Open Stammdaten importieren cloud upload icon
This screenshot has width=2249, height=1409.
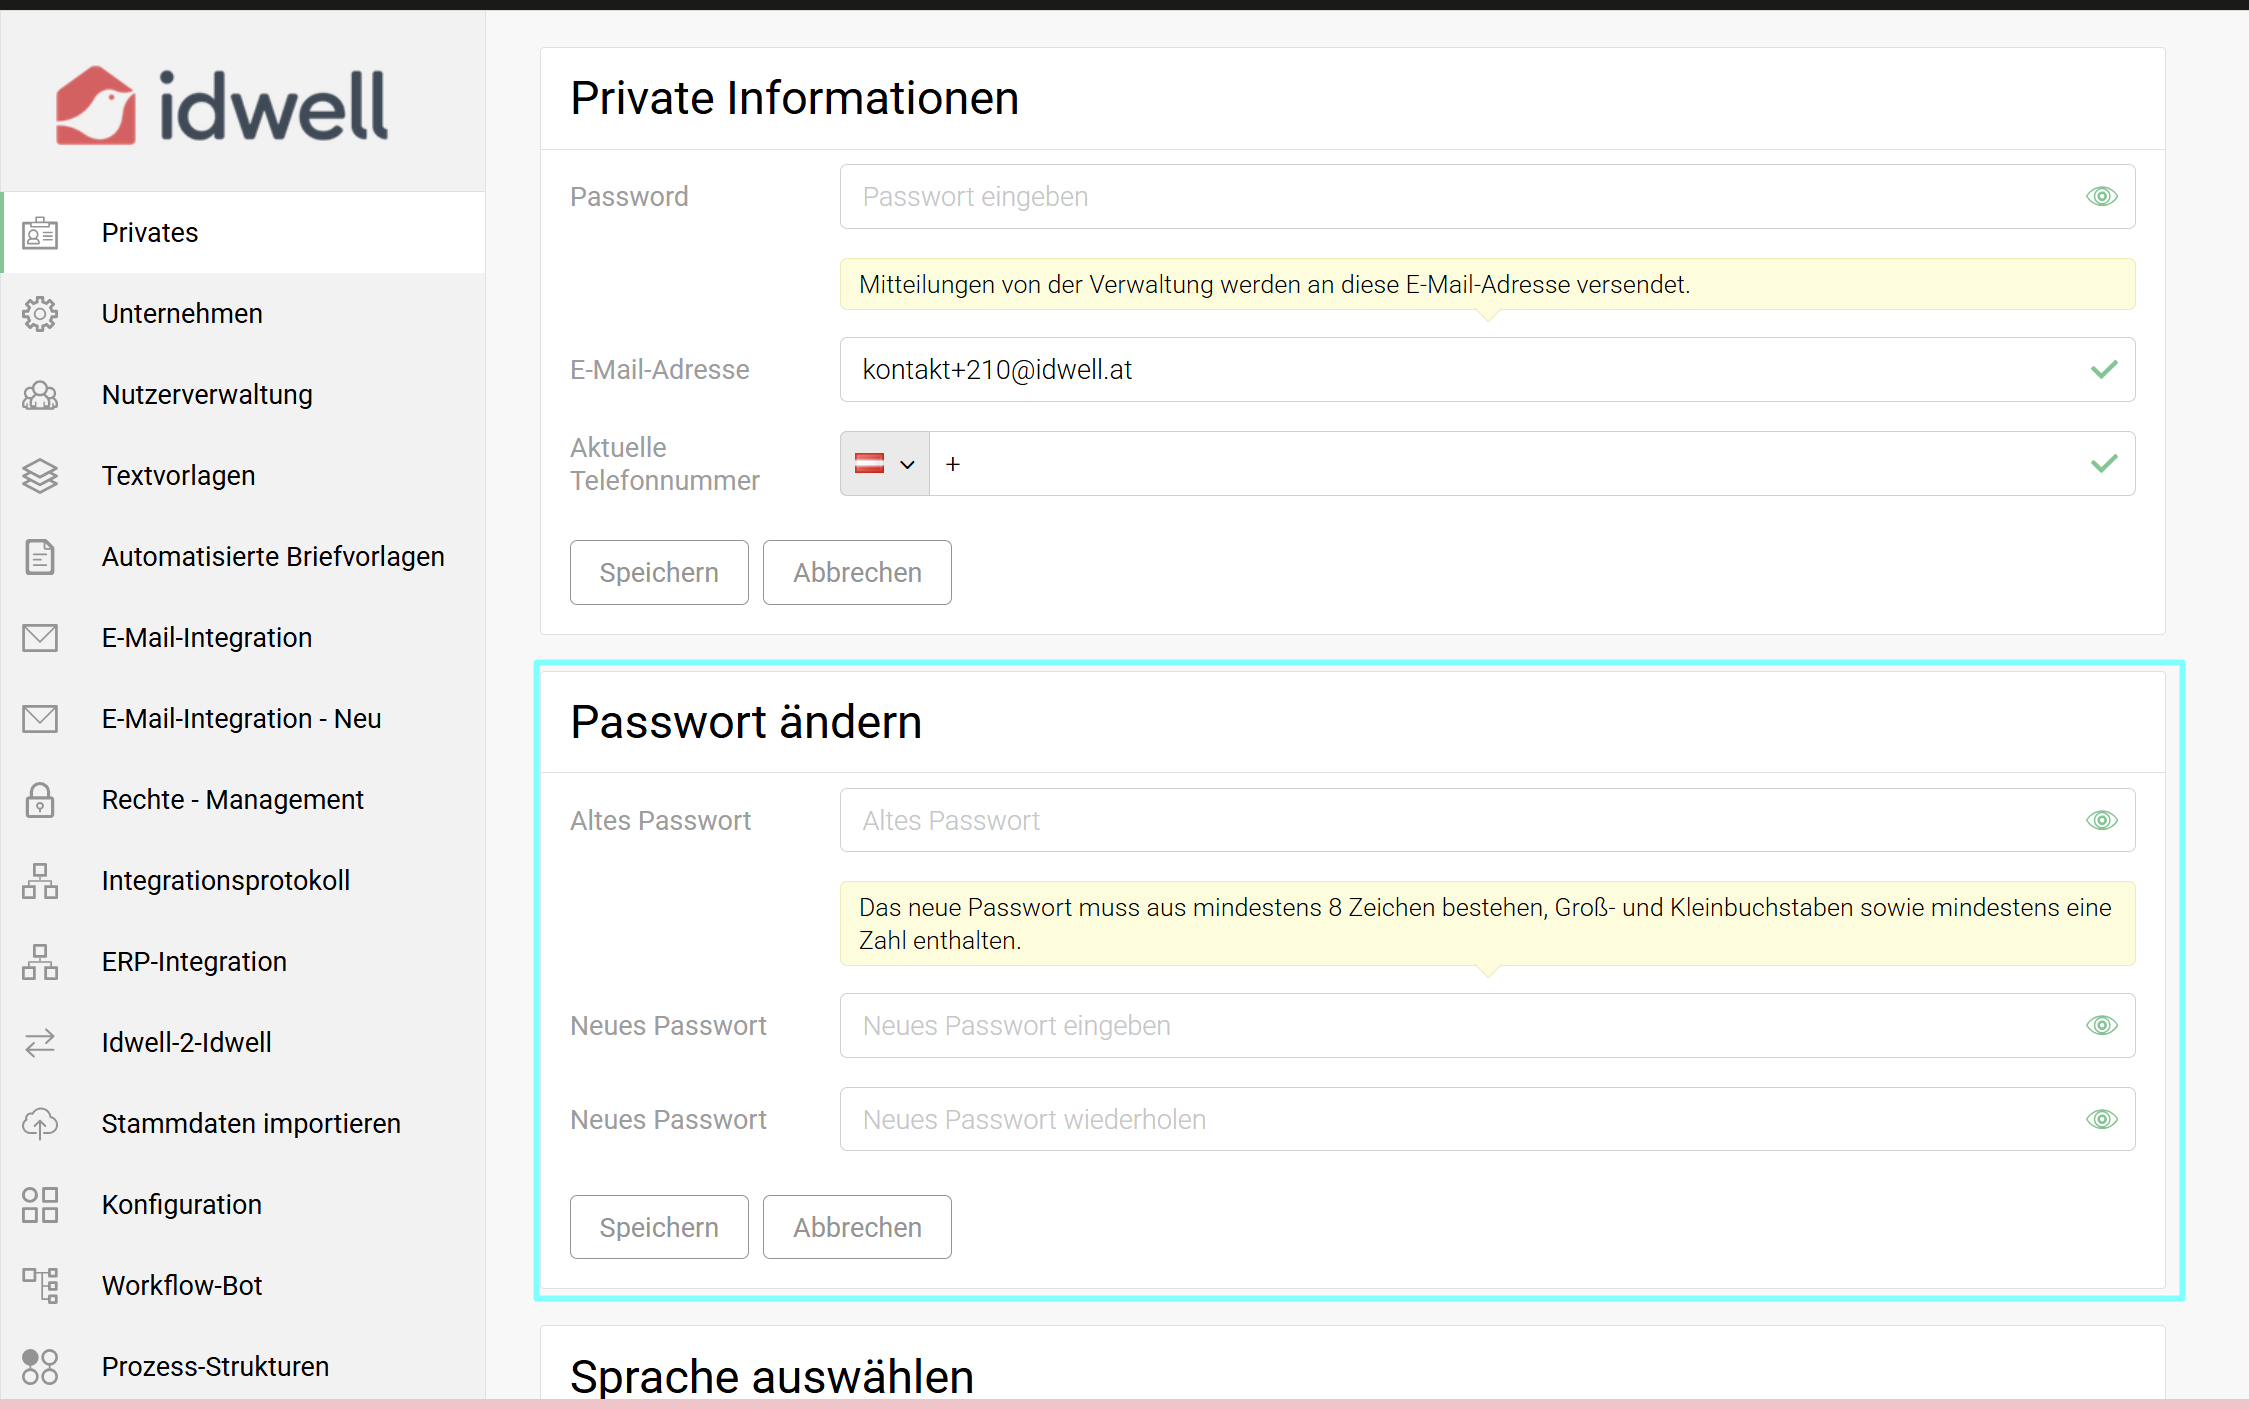(x=40, y=1124)
